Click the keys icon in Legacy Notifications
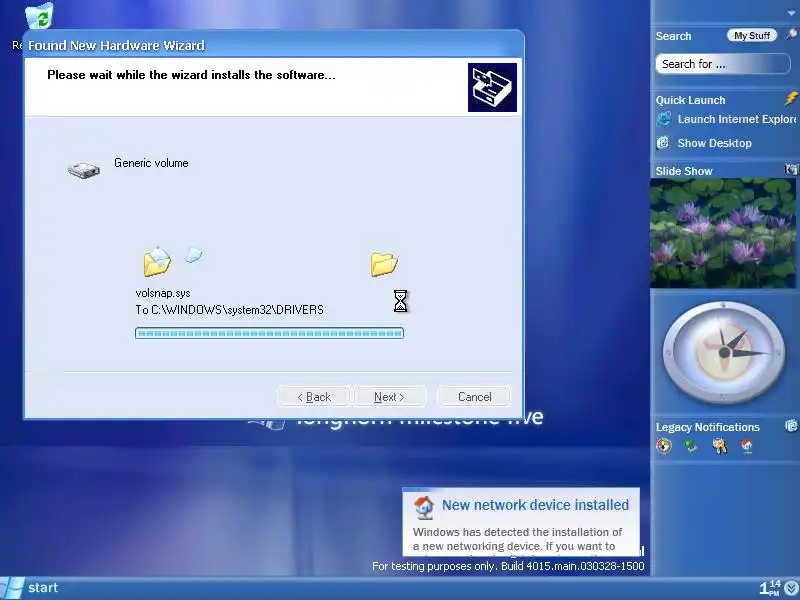Screen dimensions: 800x600 point(719,446)
